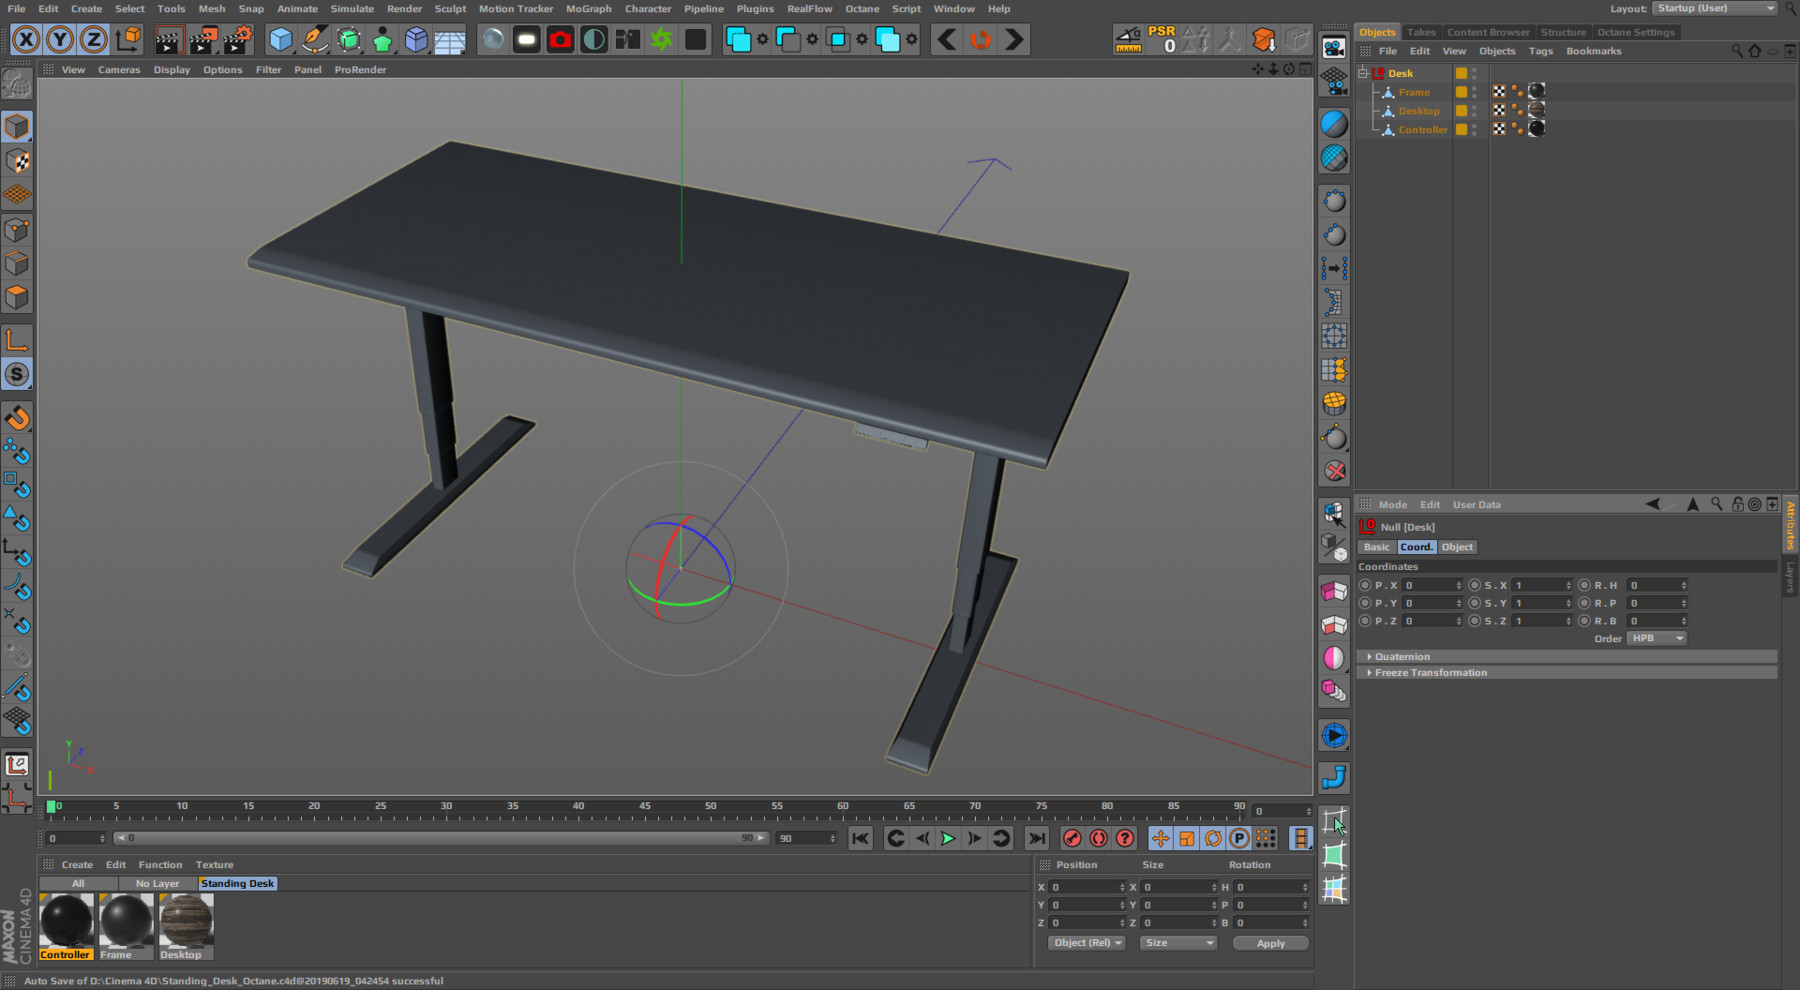
Task: Toggle Frame object's render visibility dot
Action: [x=1474, y=96]
